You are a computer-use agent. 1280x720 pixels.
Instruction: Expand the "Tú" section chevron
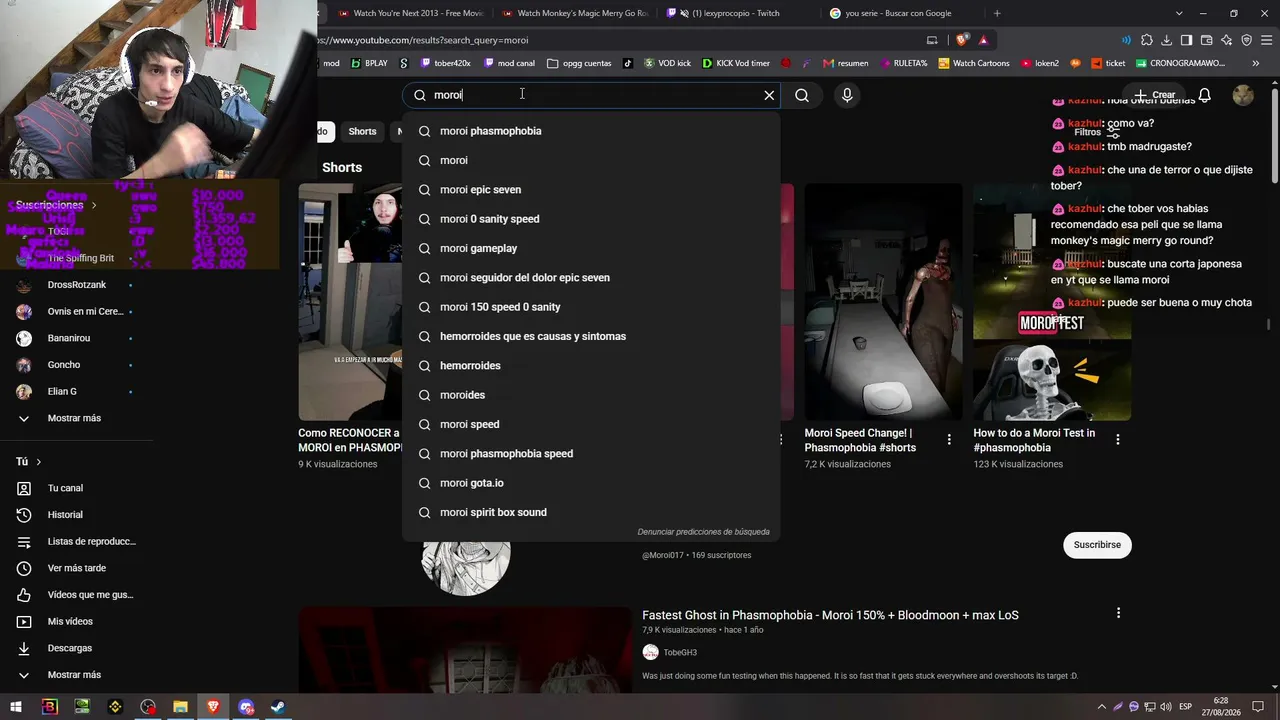pos(38,462)
